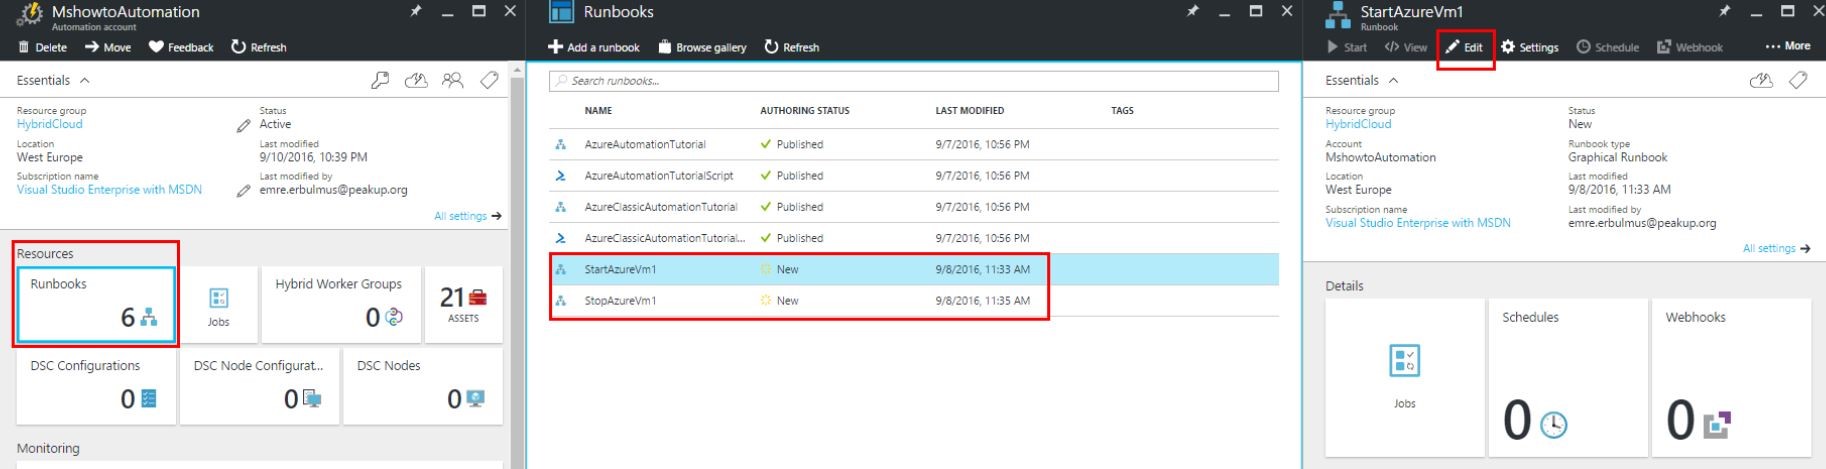Open All settings in StartAzureVm1 blade

click(x=1777, y=248)
